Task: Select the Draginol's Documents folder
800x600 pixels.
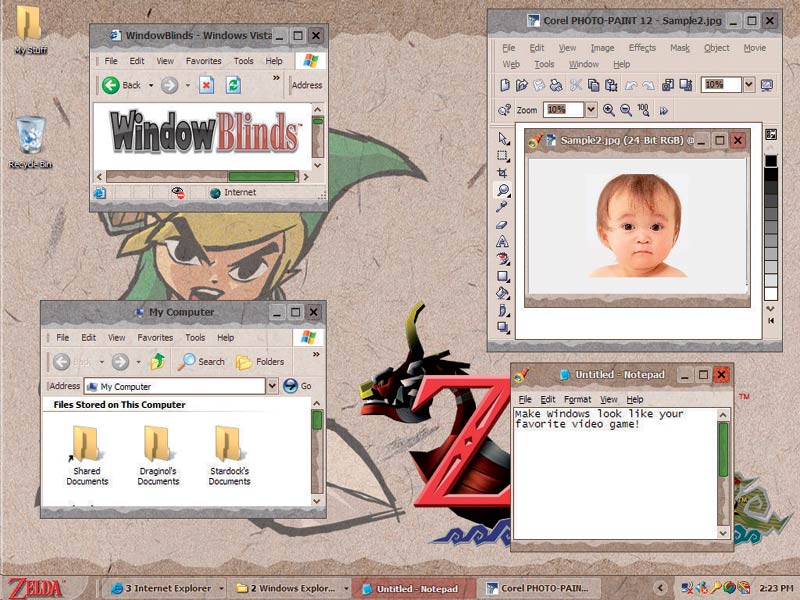Action: [158, 456]
